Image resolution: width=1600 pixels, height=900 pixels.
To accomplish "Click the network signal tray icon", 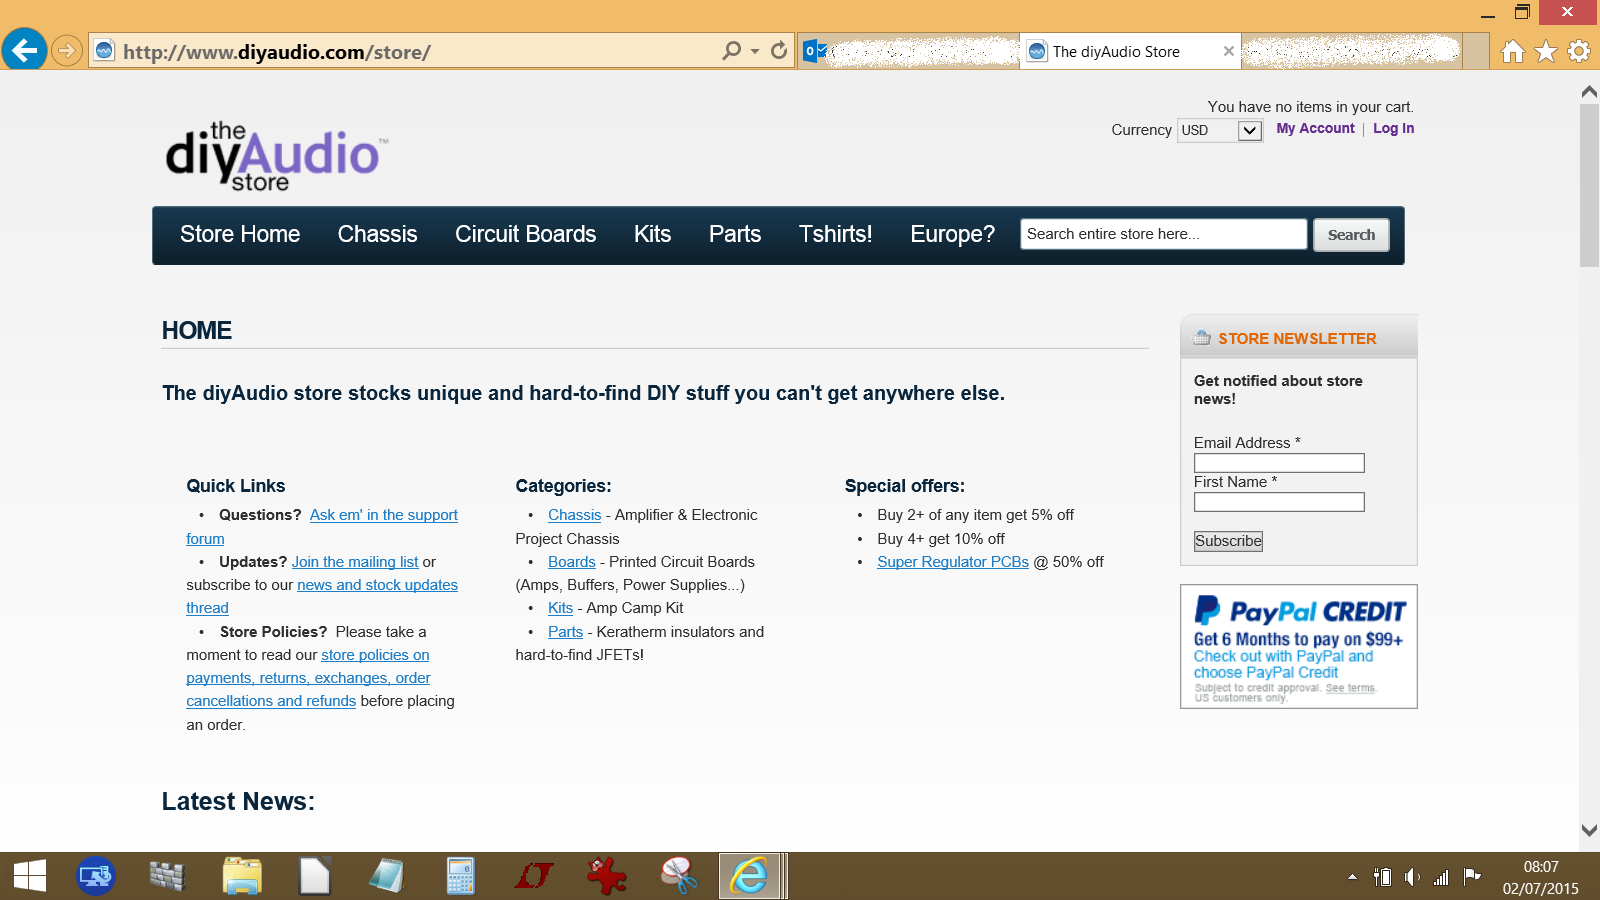I will click(x=1441, y=878).
